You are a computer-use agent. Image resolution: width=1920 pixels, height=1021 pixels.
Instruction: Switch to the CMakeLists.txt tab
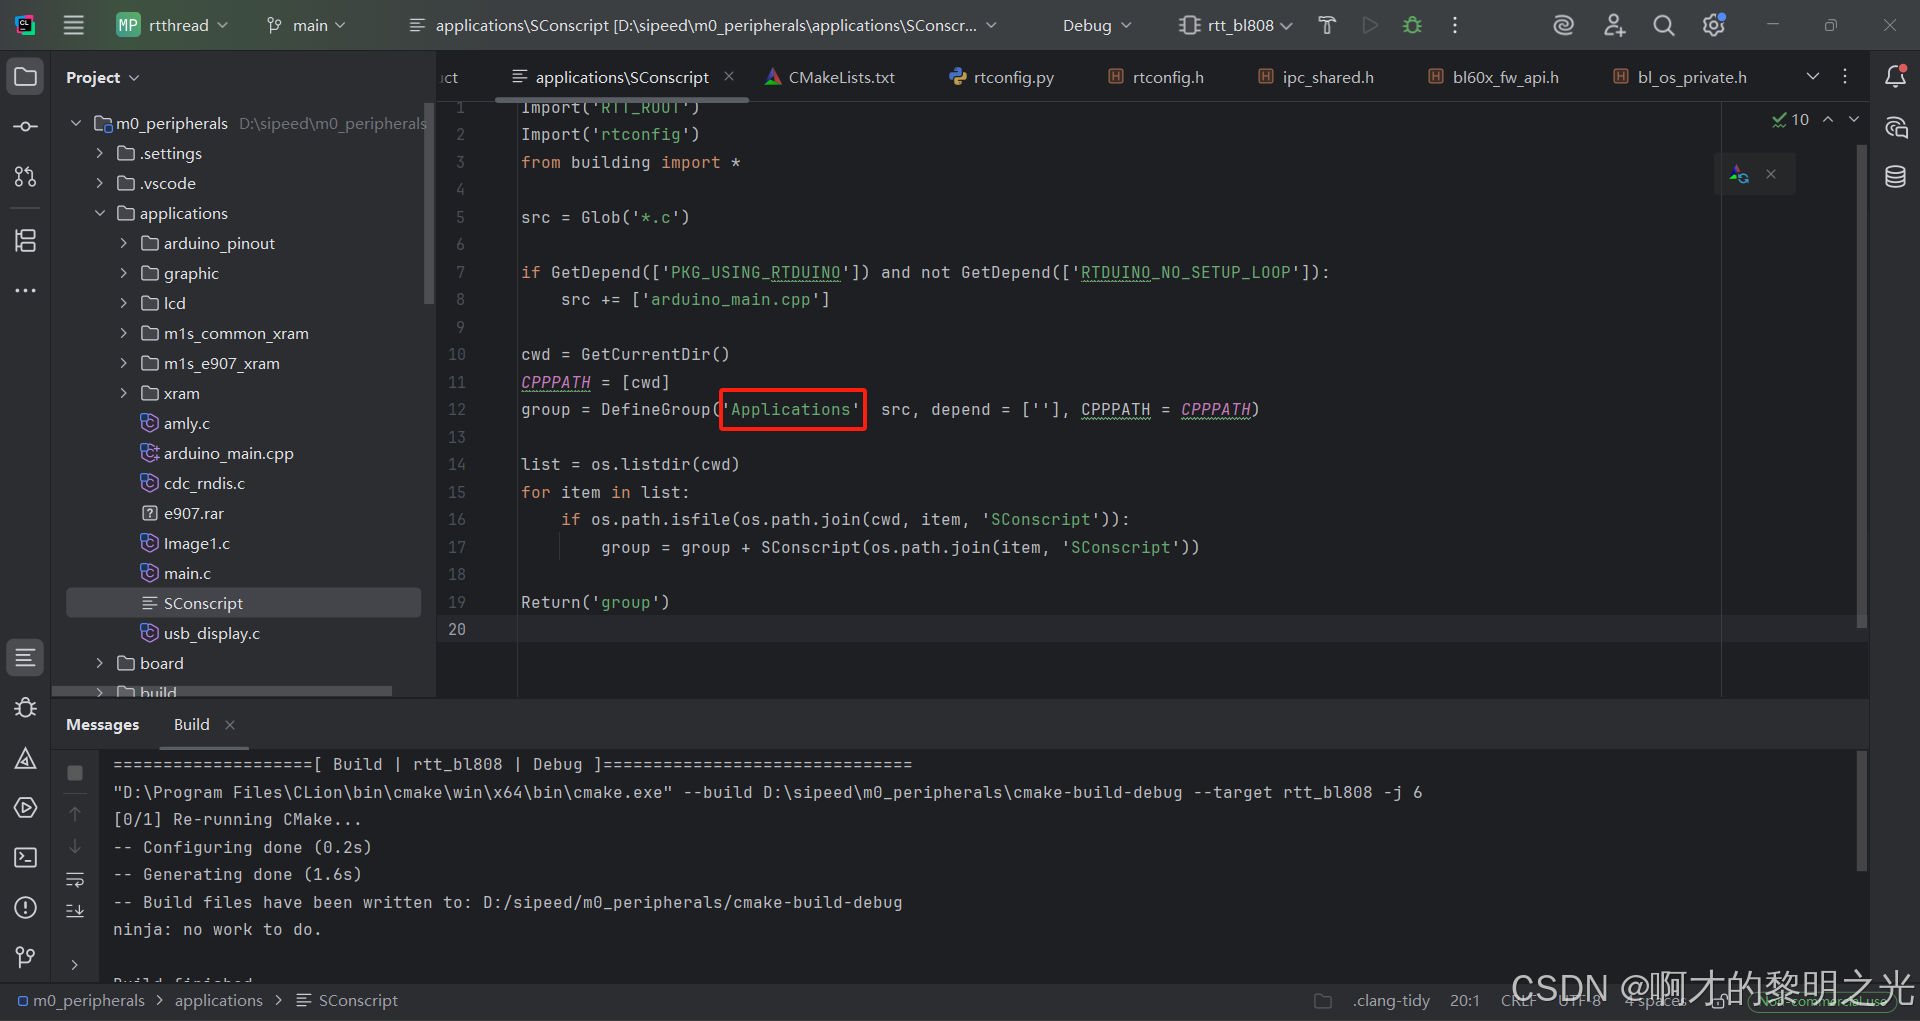point(840,76)
